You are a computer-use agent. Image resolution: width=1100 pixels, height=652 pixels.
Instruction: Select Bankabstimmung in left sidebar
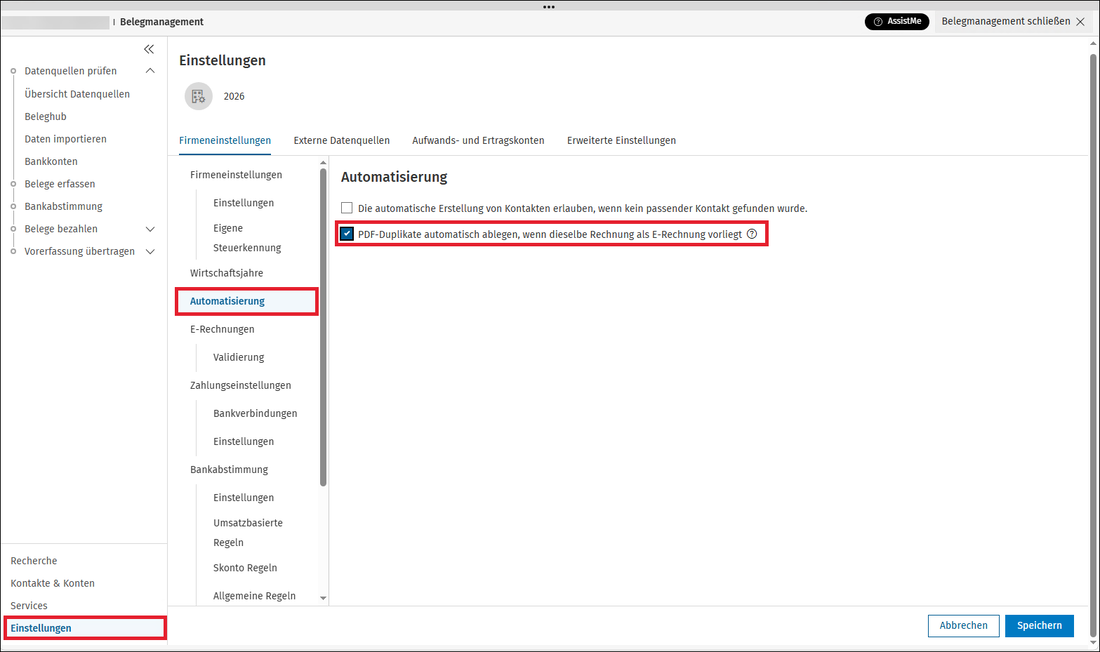pyautogui.click(x=63, y=206)
